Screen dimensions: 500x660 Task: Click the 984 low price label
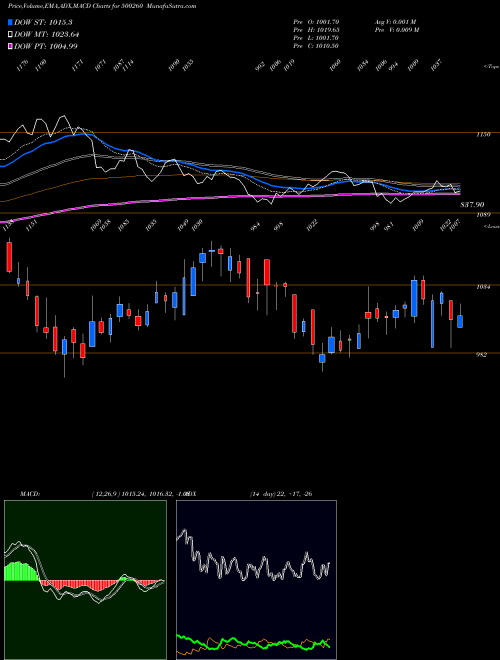[255, 226]
